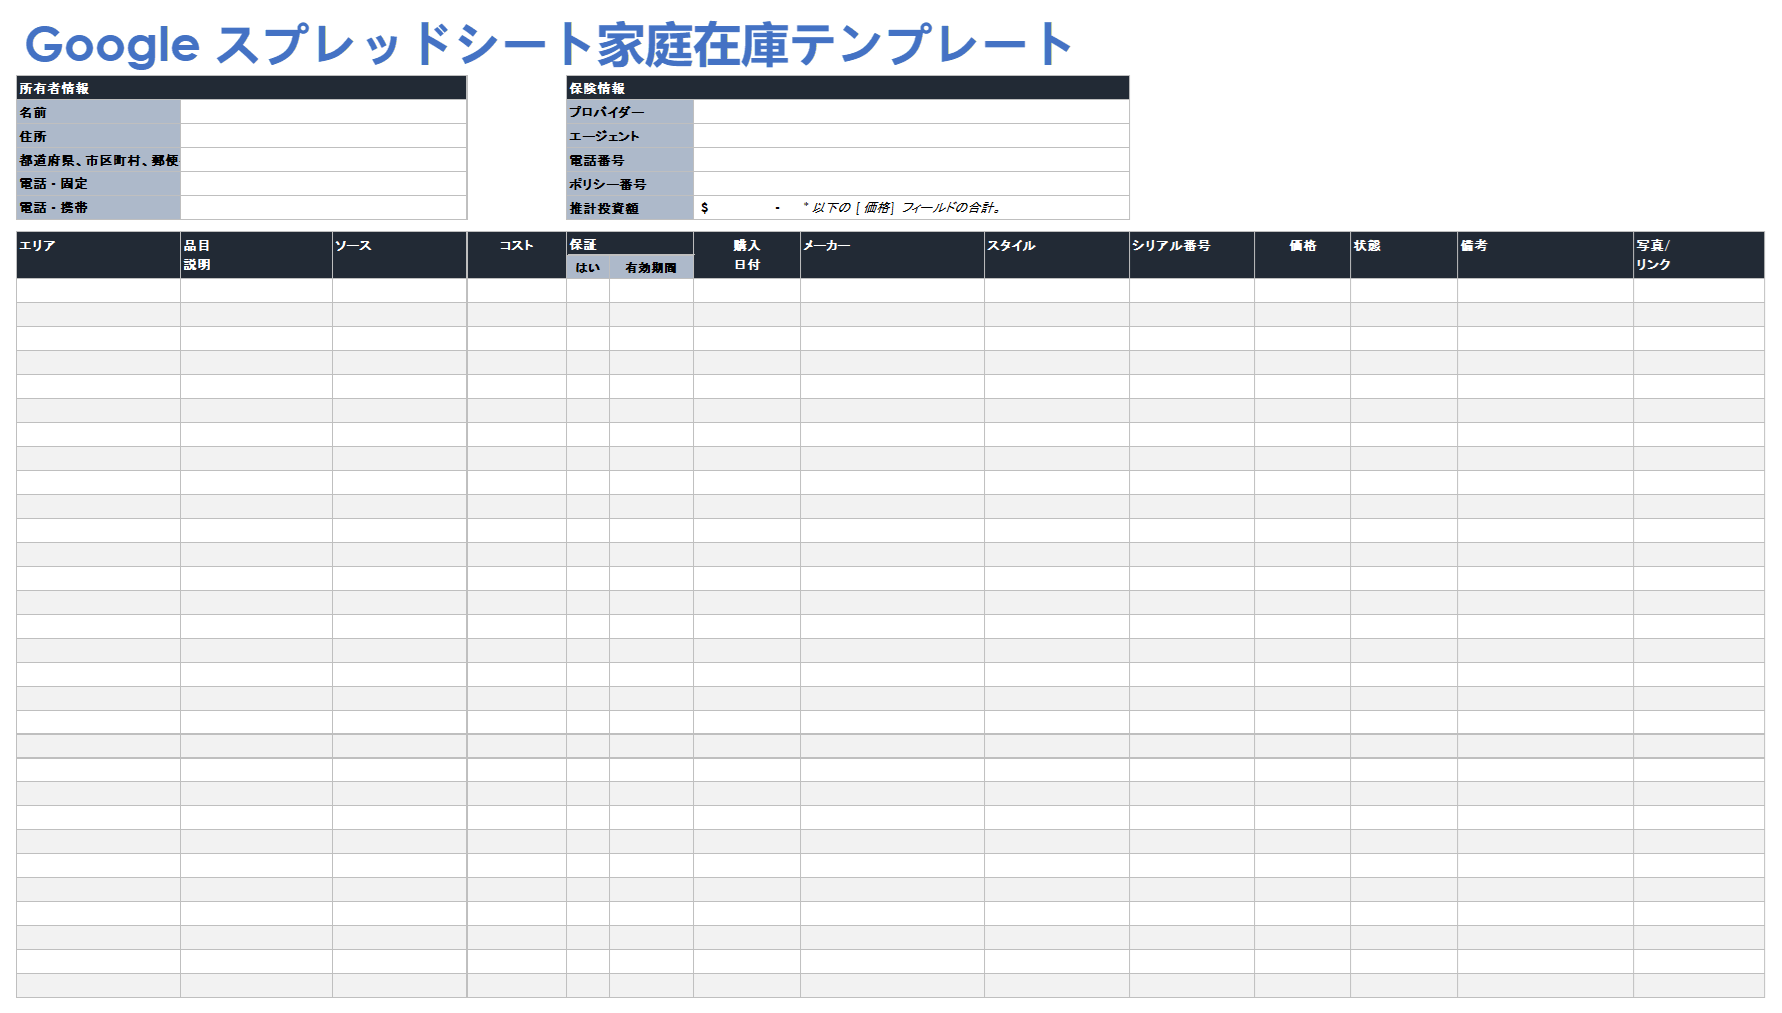The width and height of the screenshot is (1782, 1013).
Task: Select the エリア column header
Action: pyautogui.click(x=98, y=255)
